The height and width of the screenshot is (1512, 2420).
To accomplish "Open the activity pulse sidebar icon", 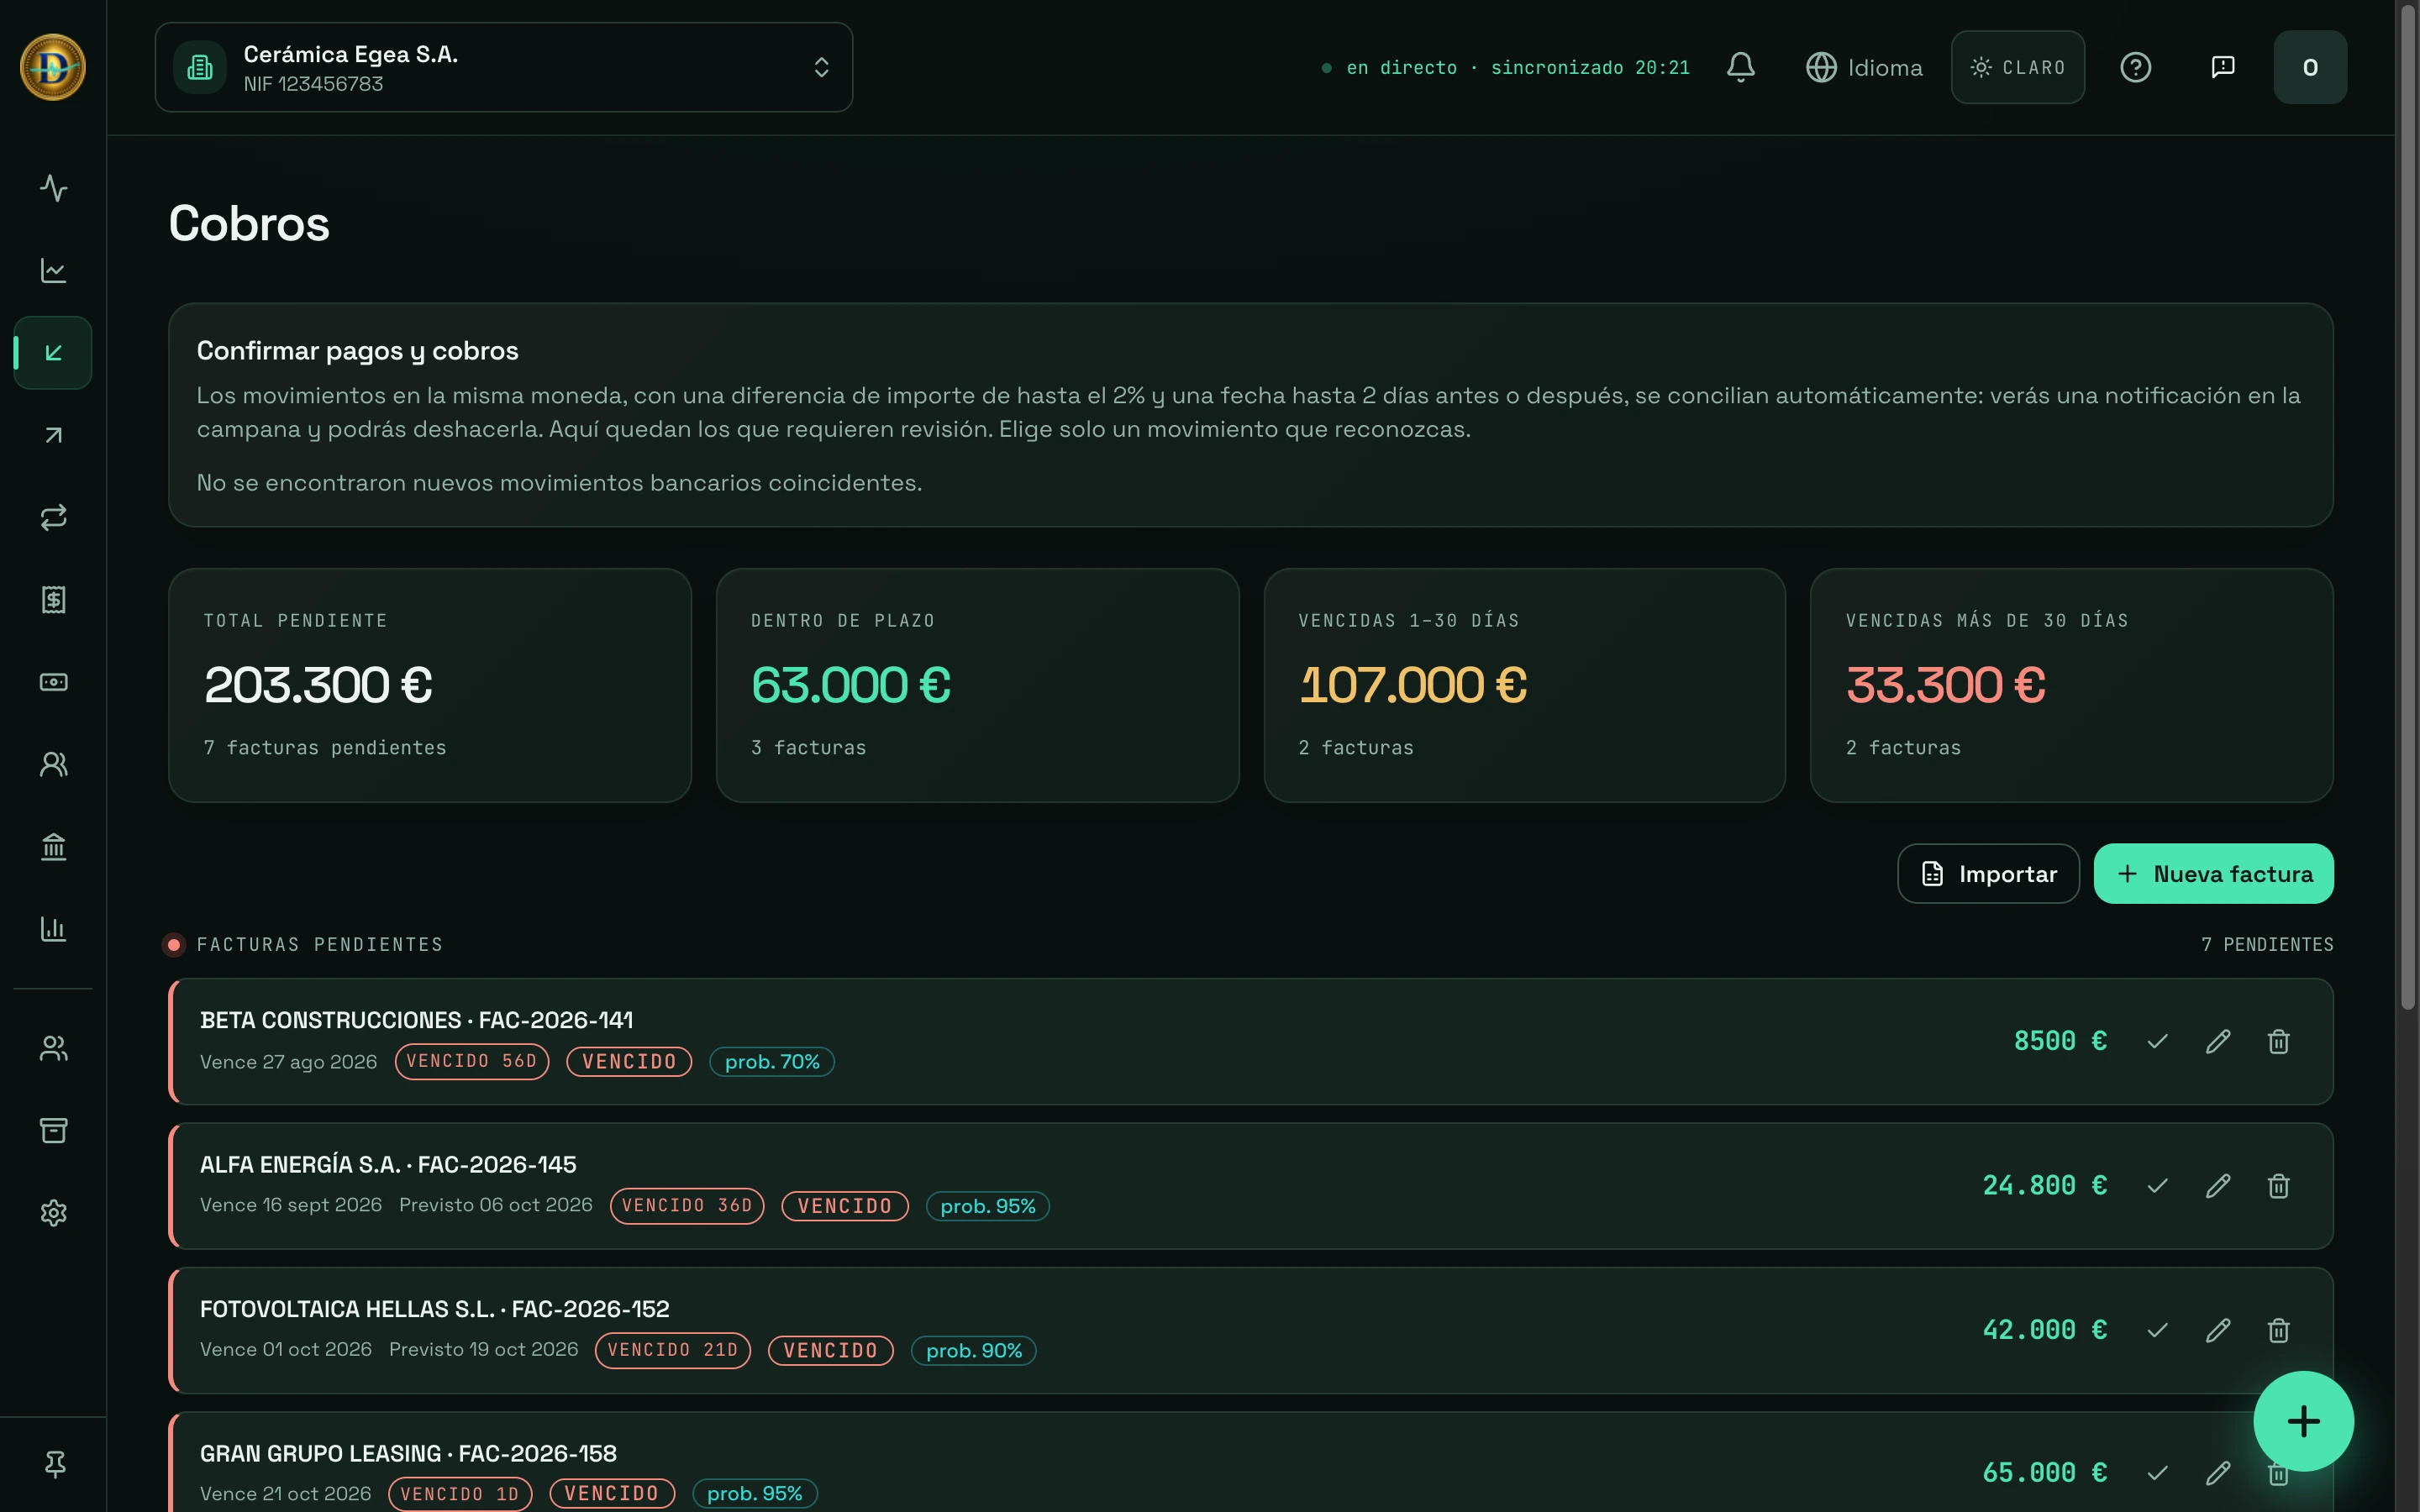I will tap(53, 188).
